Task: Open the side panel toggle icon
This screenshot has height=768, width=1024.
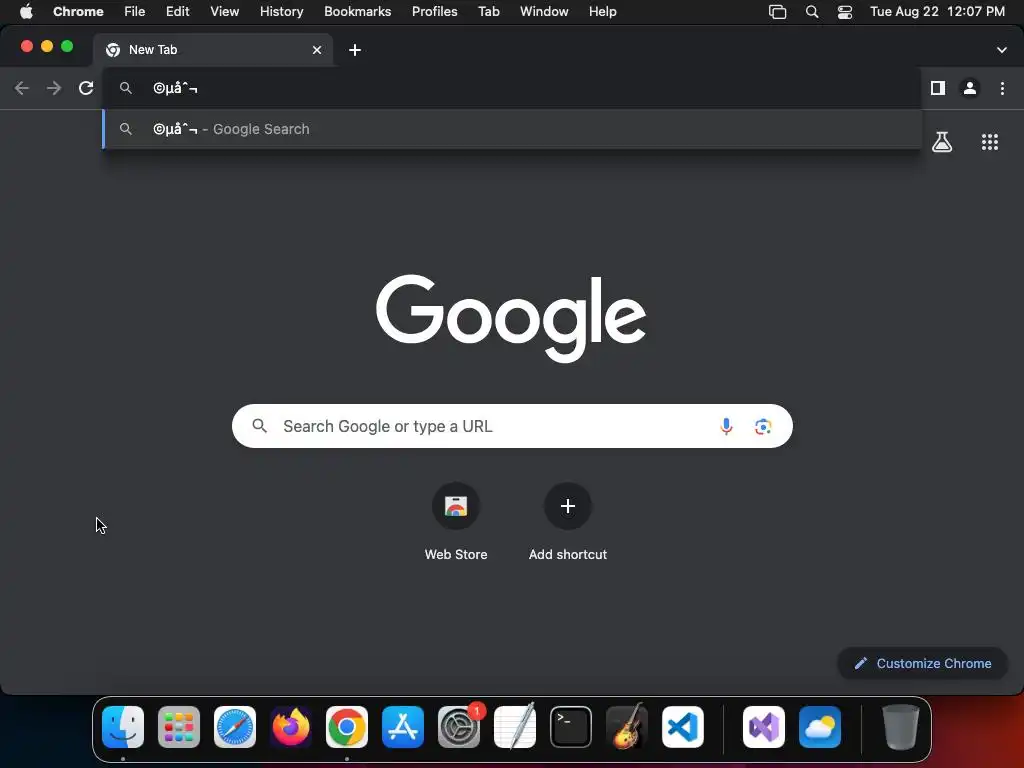Action: (938, 88)
